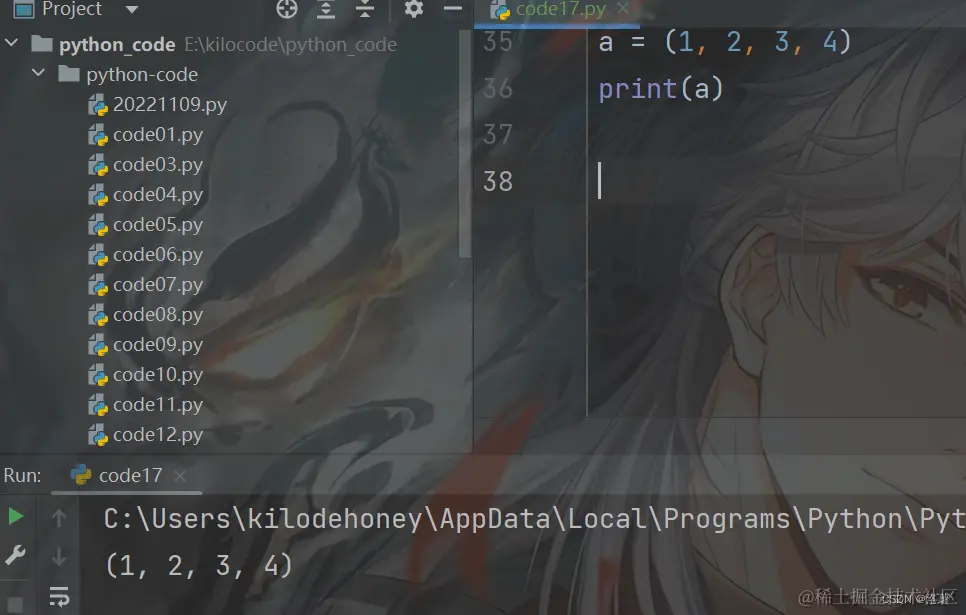Close the code17 run tab
This screenshot has width=966, height=615.
tap(179, 476)
